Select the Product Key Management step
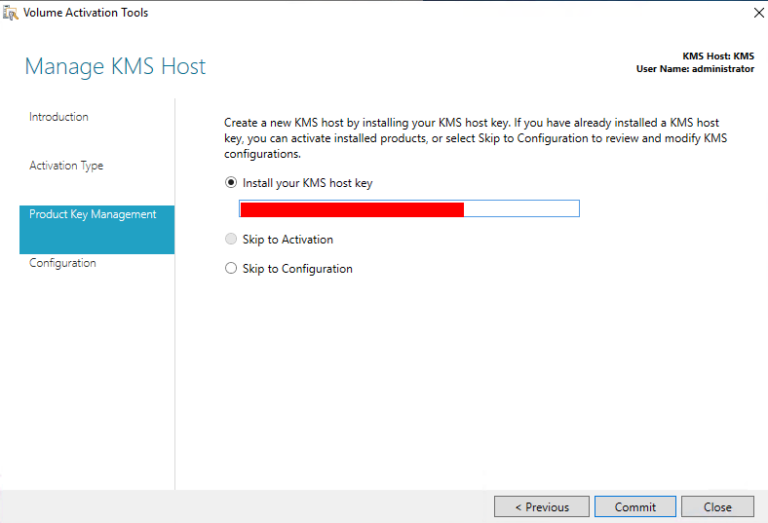Image resolution: width=768 pixels, height=523 pixels. [x=97, y=229]
